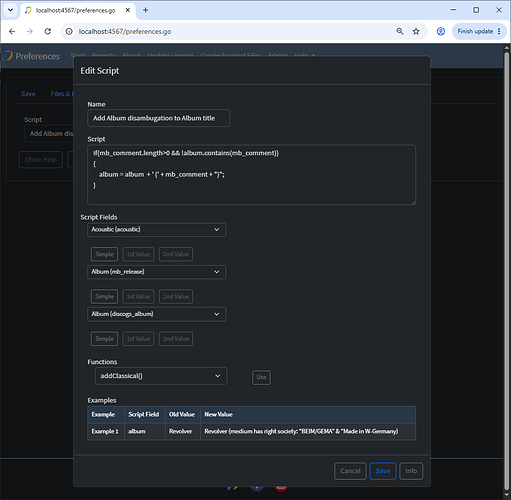Screen dimensions: 511x500
Task: Bookmark this page with the star icon
Action: [x=416, y=31]
